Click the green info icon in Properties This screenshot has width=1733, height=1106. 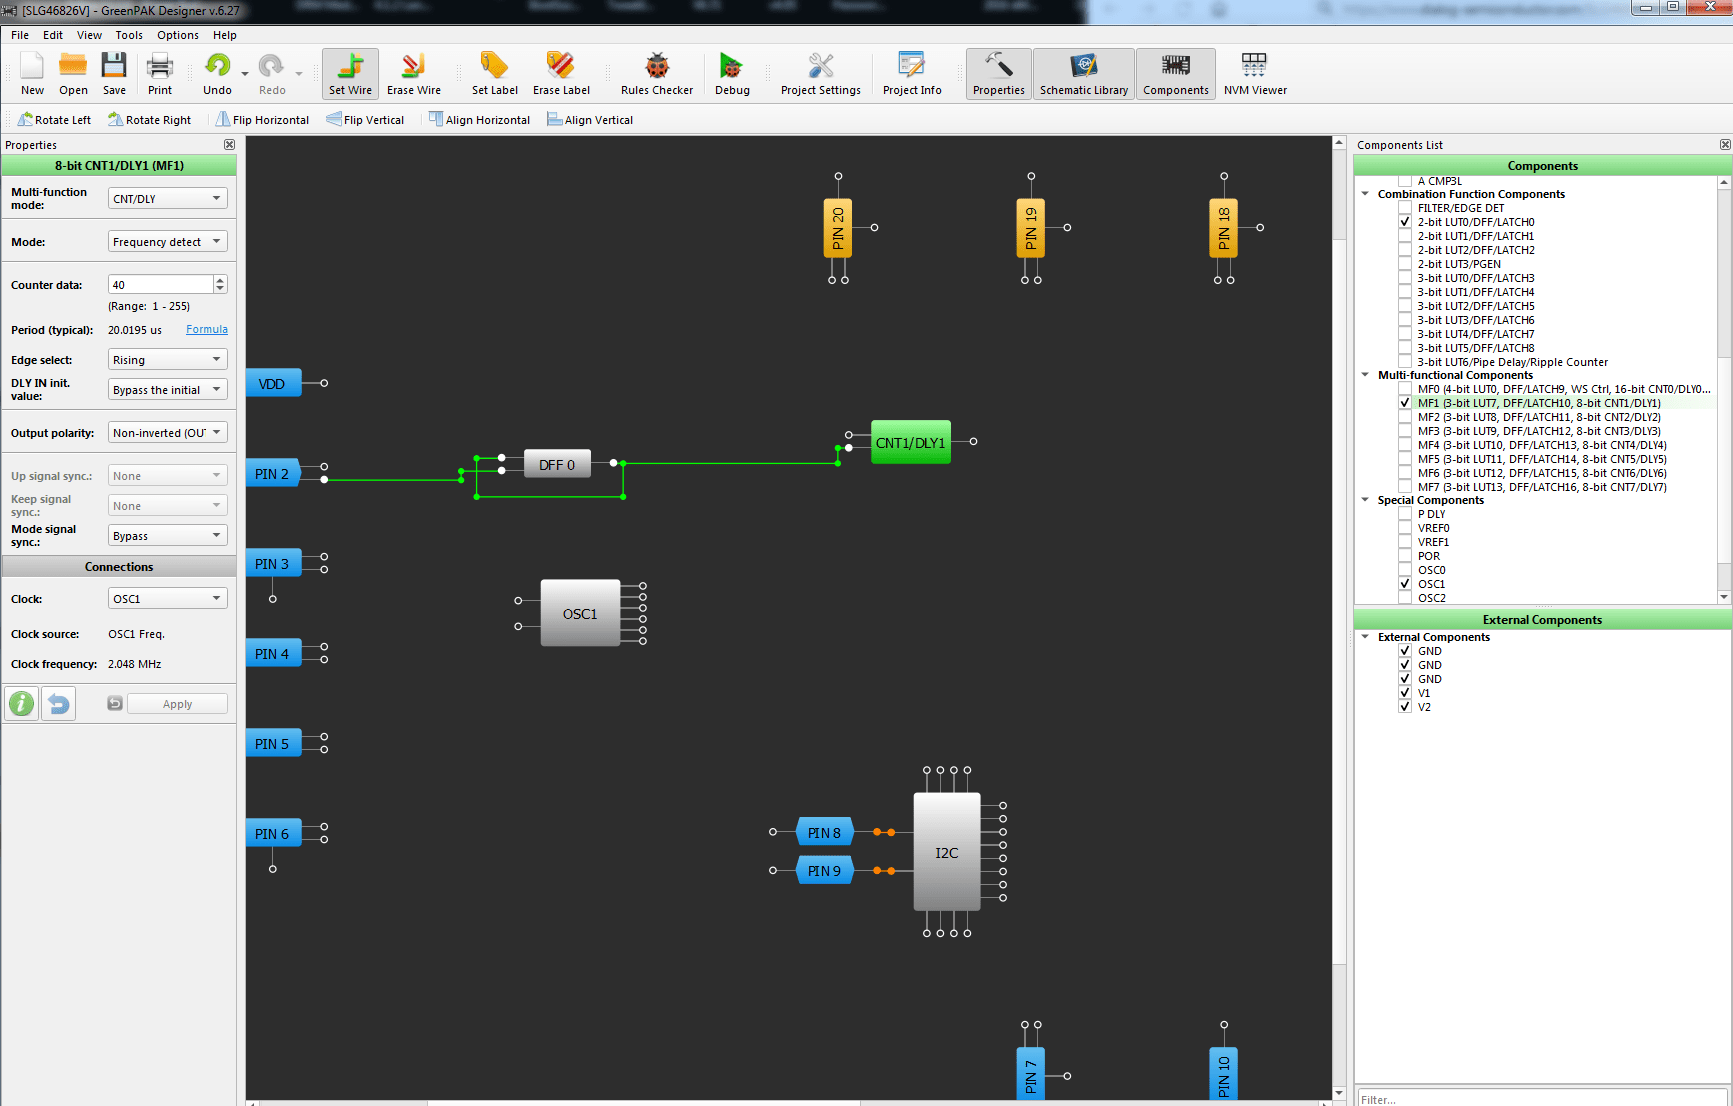pyautogui.click(x=21, y=704)
